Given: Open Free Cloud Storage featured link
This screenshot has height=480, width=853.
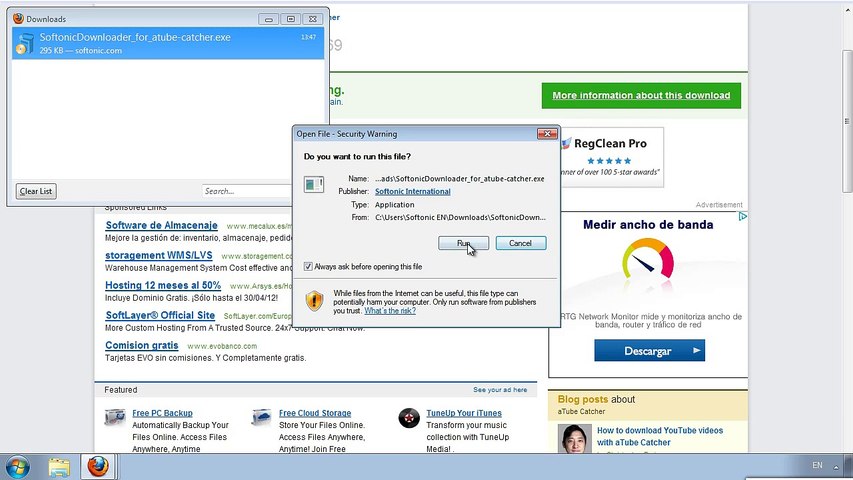Looking at the screenshot, I should click(315, 413).
